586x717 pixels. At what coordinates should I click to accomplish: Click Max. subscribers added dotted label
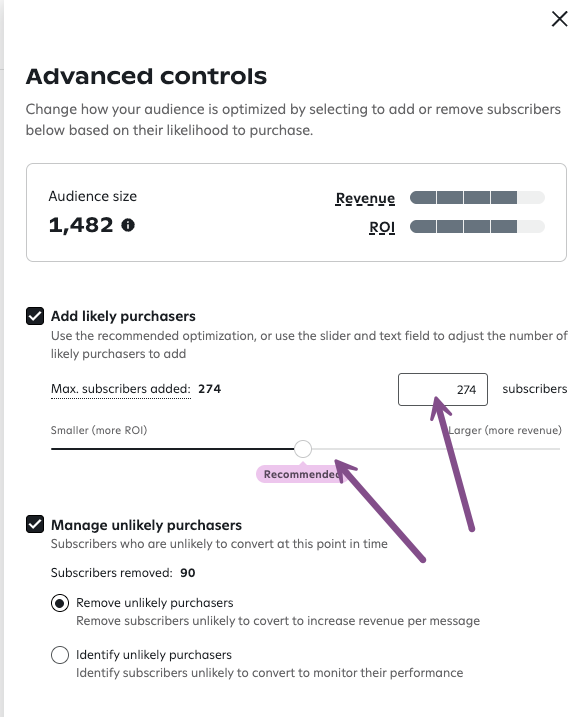coord(121,389)
